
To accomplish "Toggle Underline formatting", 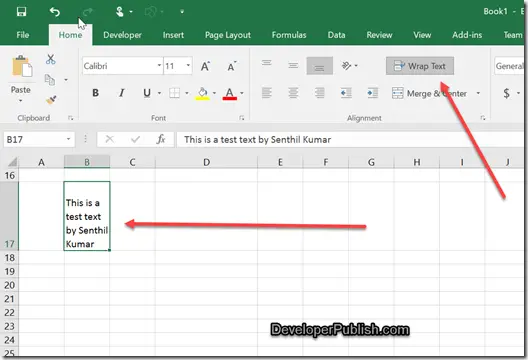I will click(147, 93).
